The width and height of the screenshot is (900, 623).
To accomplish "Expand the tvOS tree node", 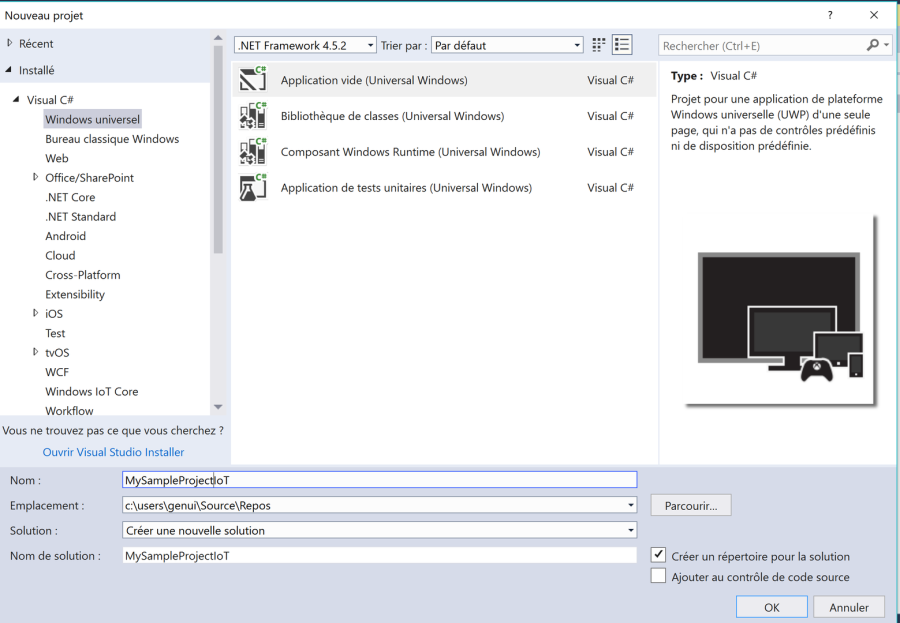I will point(36,352).
